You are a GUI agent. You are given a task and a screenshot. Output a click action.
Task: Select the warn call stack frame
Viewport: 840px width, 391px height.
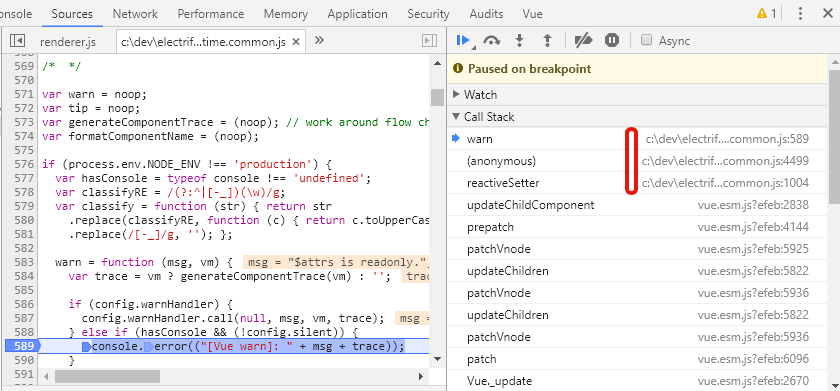click(x=638, y=139)
